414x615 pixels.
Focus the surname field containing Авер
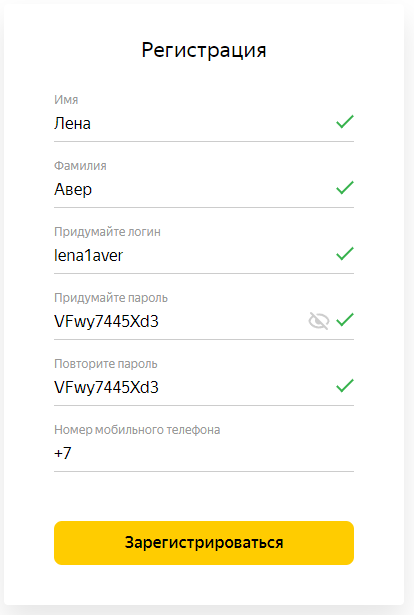[x=204, y=189]
